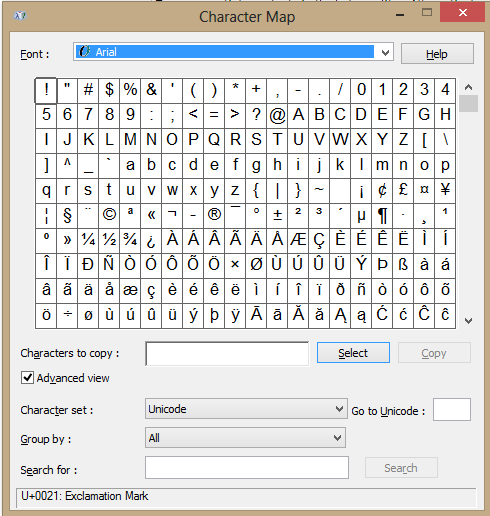Select the left guillemet « character
The width and height of the screenshot is (490, 516).
tap(151, 215)
